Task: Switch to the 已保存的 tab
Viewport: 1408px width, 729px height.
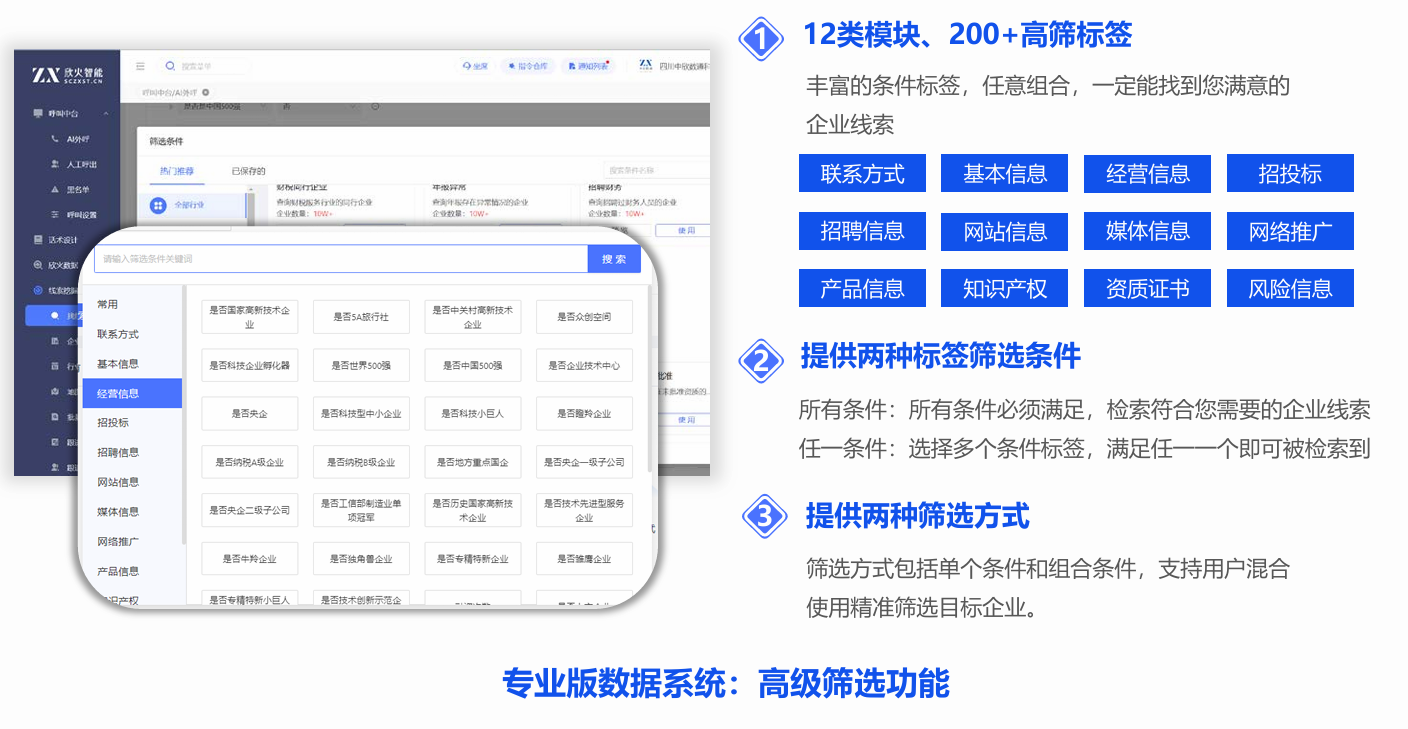Action: coord(249,171)
